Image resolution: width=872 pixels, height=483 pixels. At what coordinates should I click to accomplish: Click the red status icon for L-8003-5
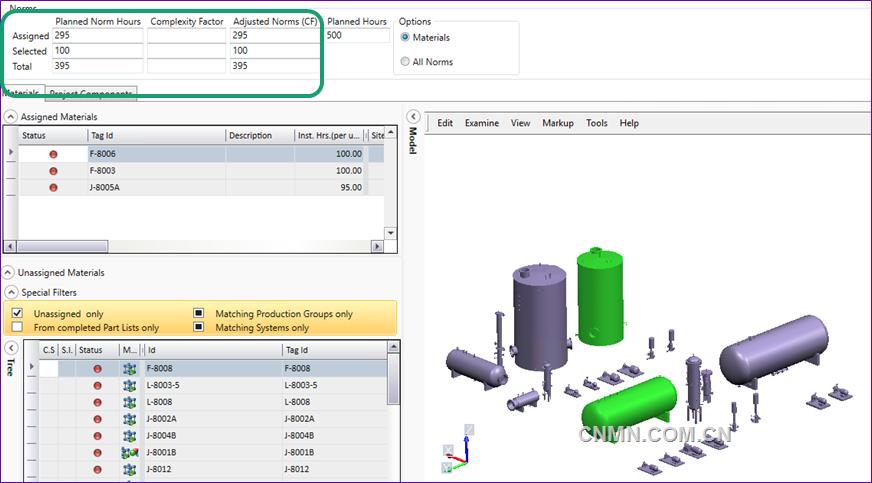coord(97,385)
